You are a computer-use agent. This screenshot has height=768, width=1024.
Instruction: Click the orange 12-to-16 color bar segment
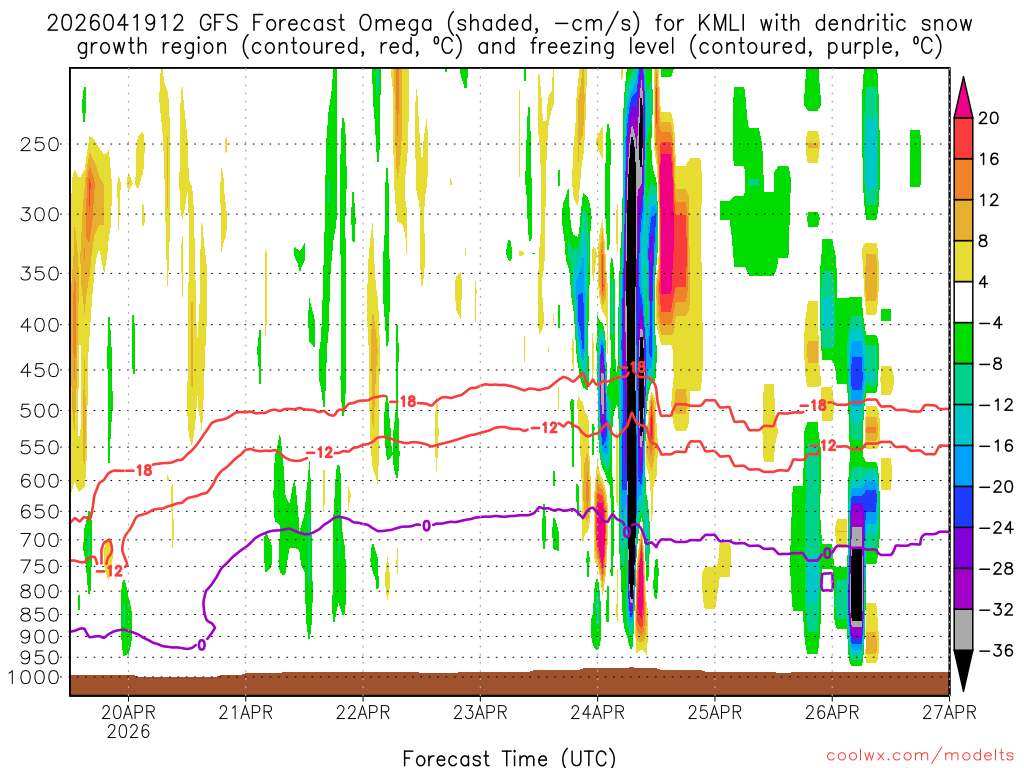(963, 179)
